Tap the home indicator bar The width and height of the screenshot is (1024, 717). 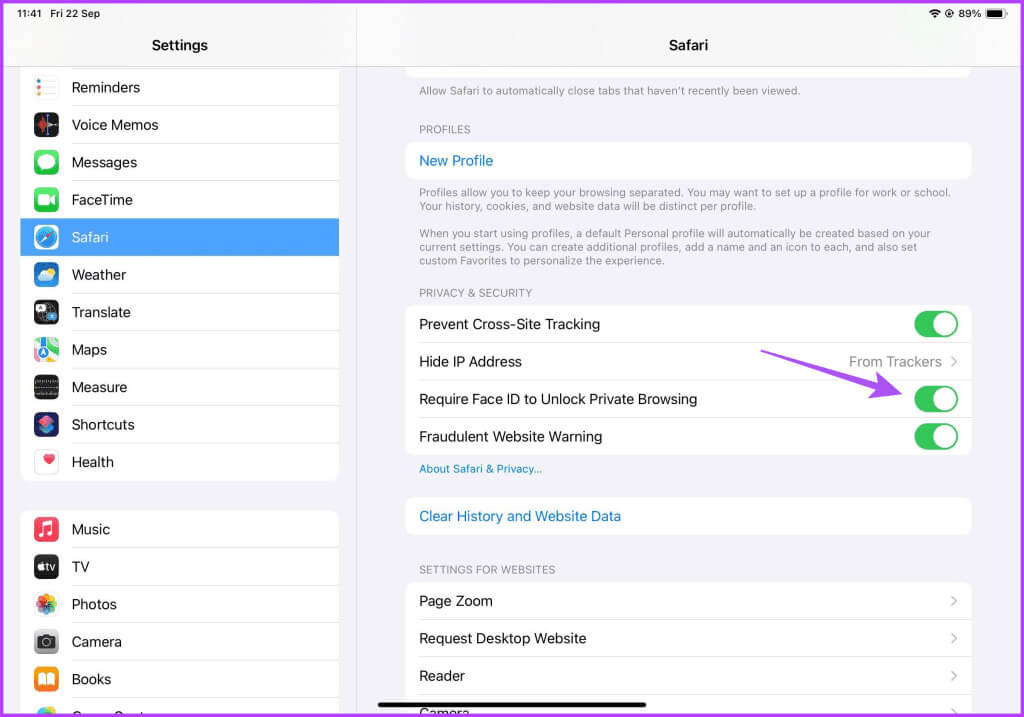(512, 705)
